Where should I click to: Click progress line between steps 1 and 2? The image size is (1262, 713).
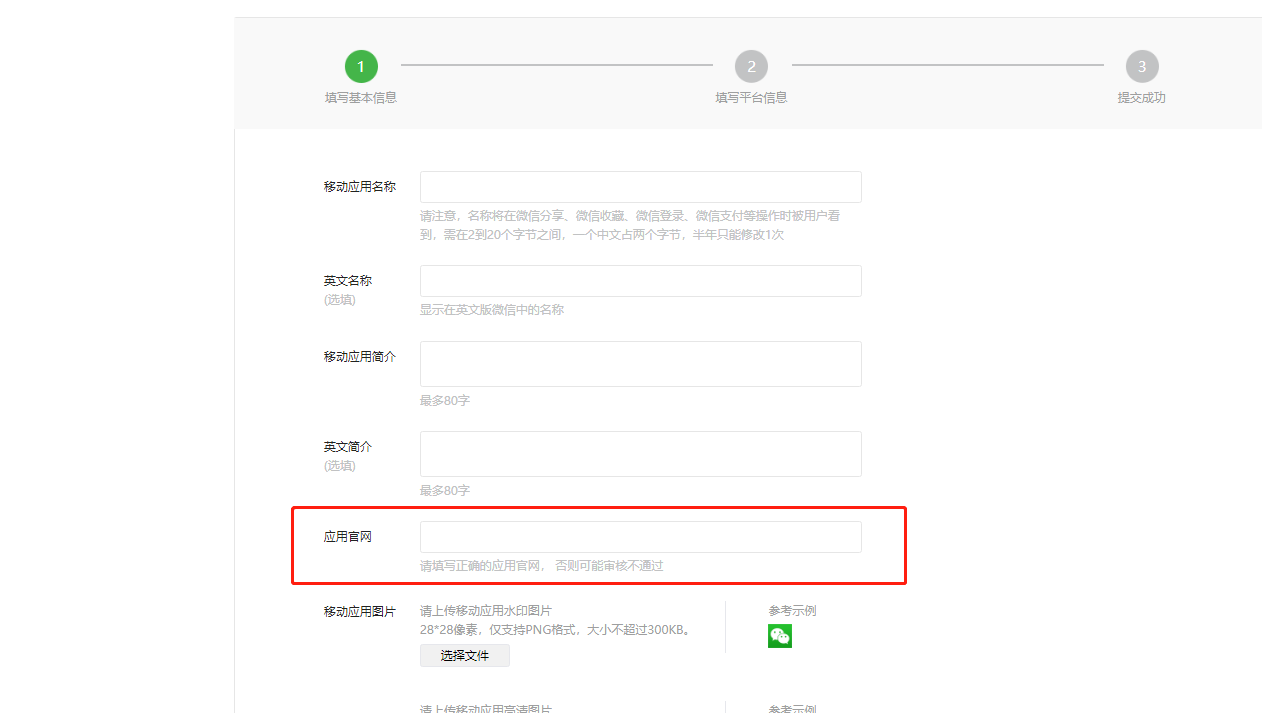click(x=556, y=66)
